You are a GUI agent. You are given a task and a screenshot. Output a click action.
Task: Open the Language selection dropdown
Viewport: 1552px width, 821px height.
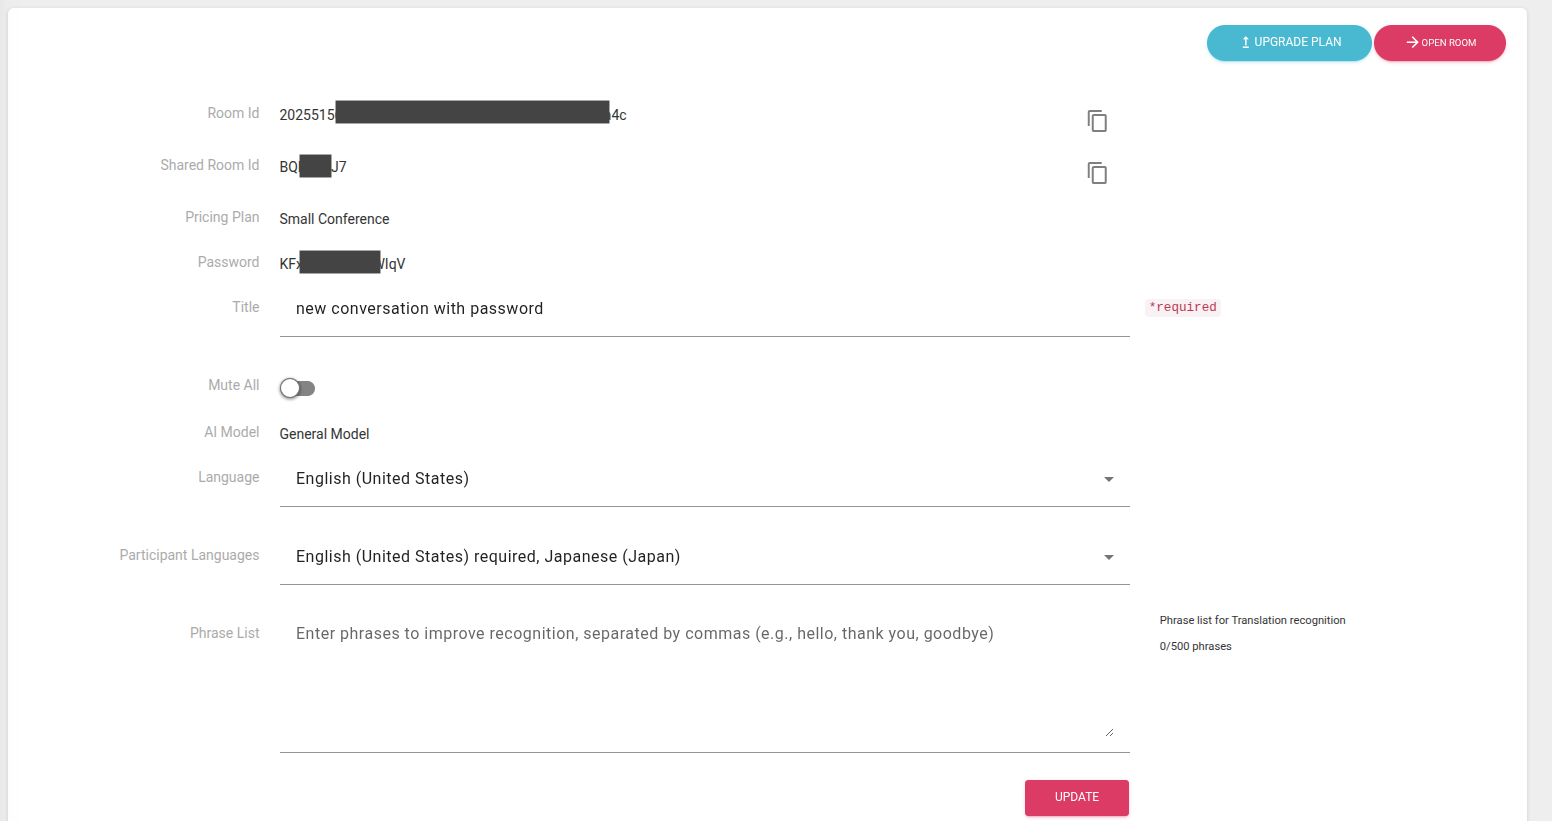690,479
